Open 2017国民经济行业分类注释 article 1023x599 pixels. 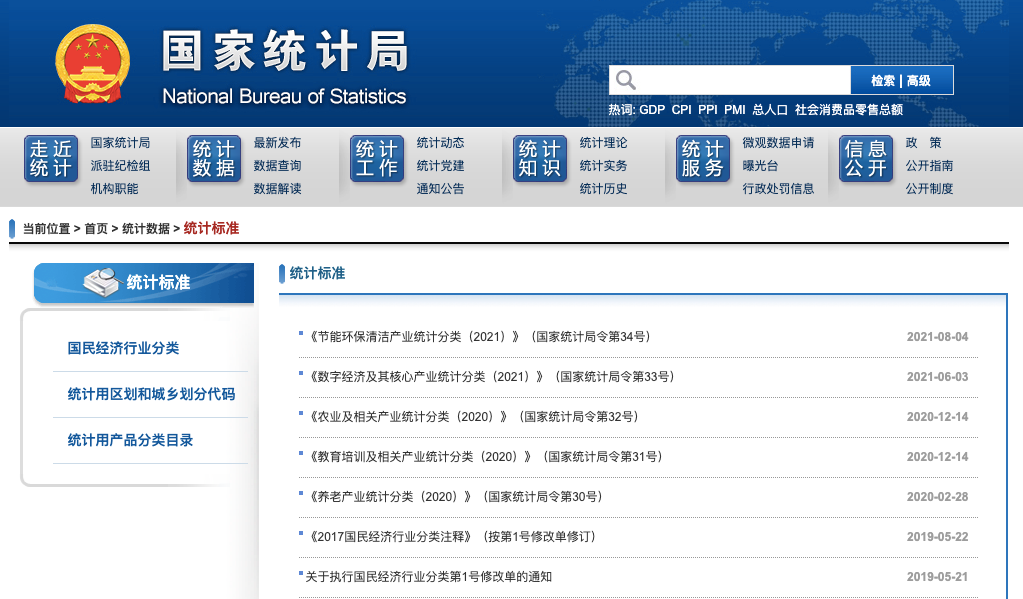pyautogui.click(x=451, y=536)
